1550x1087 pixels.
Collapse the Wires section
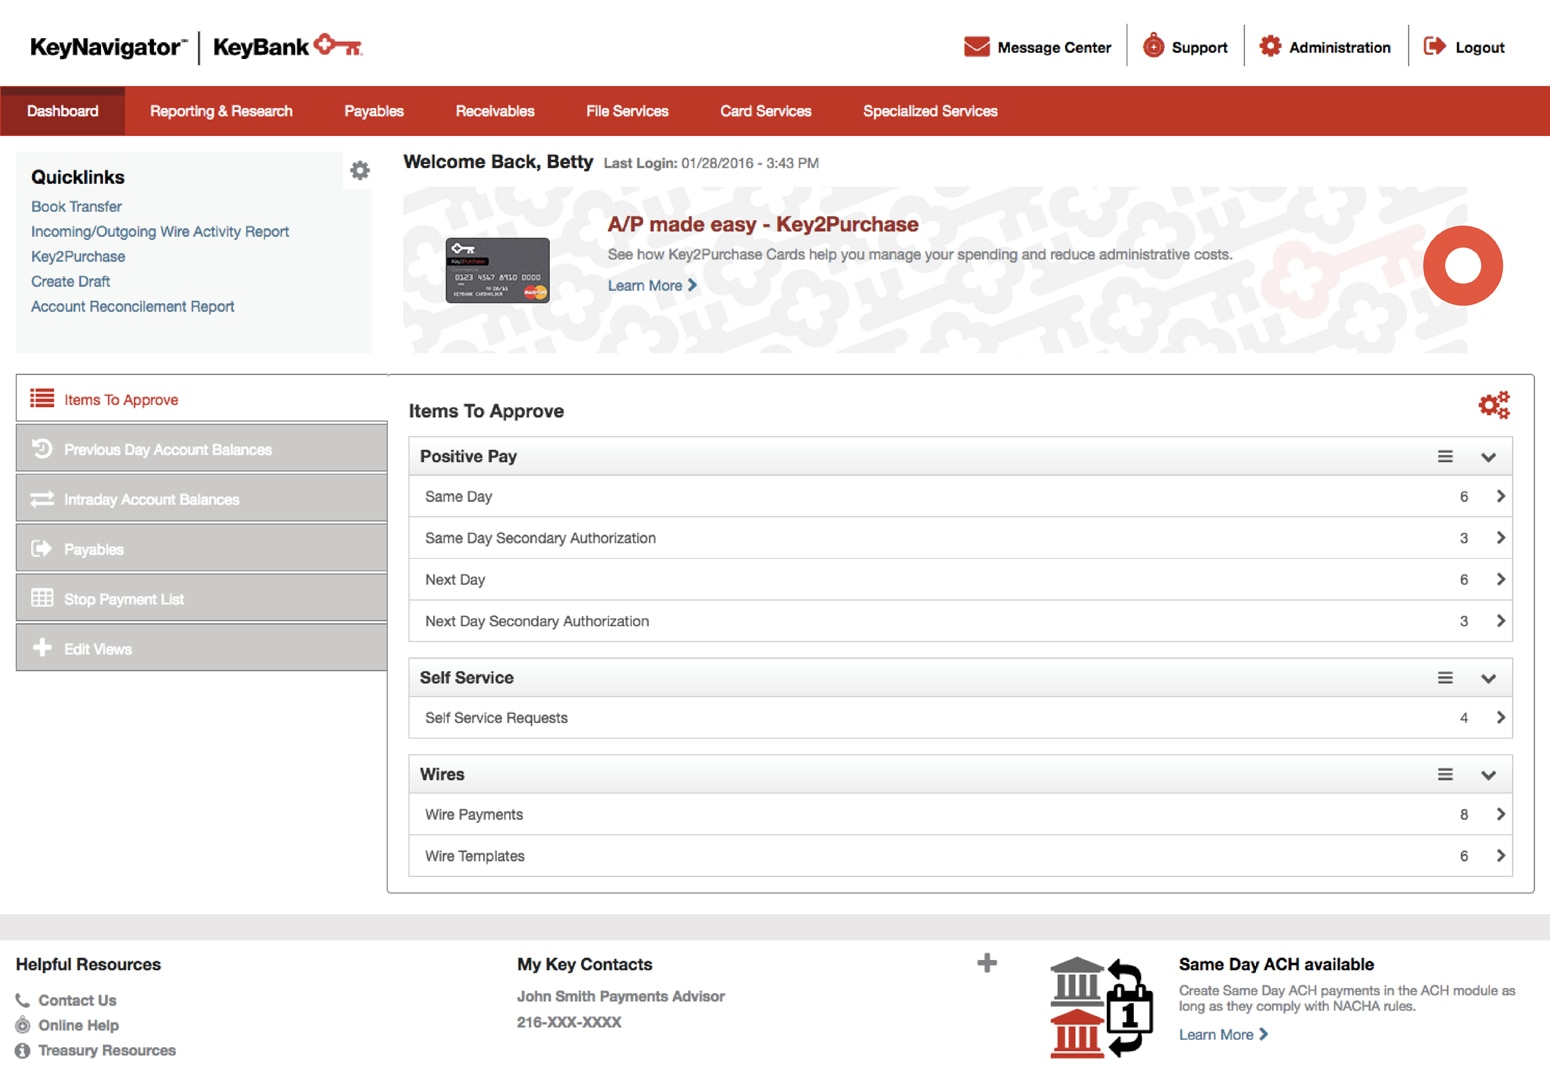(x=1488, y=776)
